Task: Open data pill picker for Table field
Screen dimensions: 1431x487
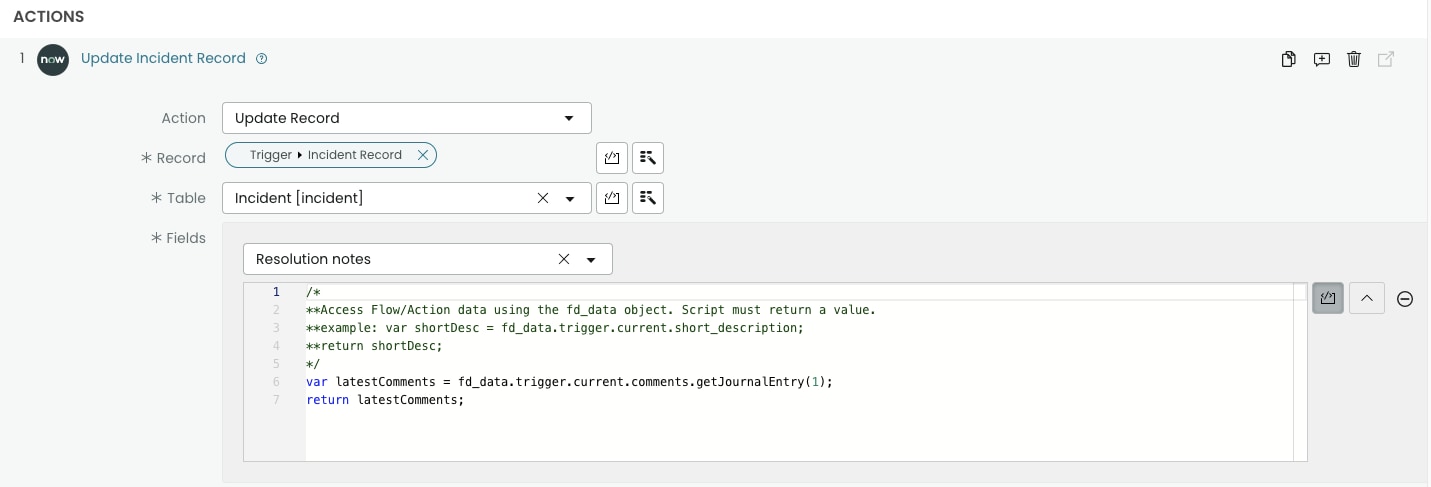Action: [x=648, y=198]
